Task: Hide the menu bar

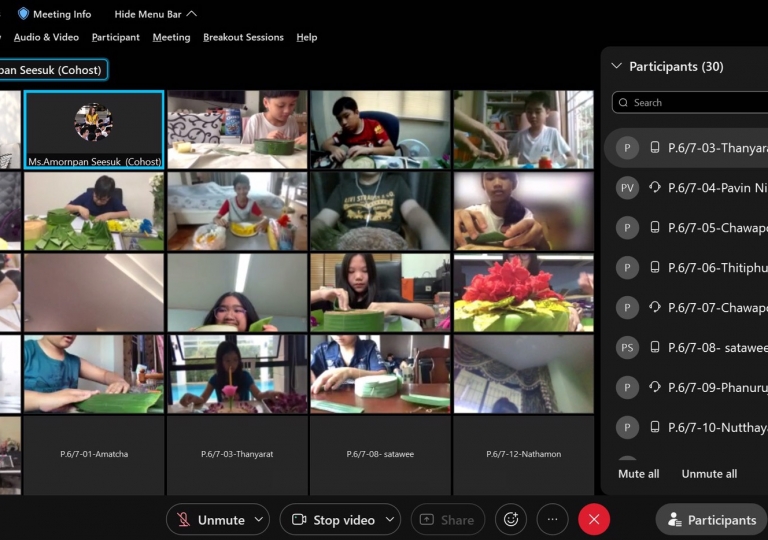Action: [x=155, y=14]
